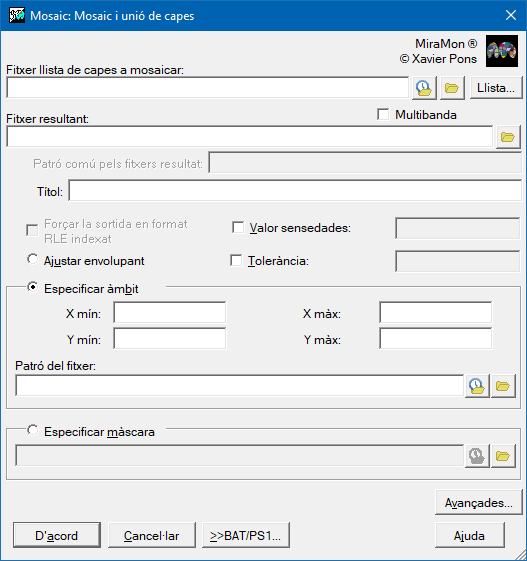Focus the X mín input box
Image resolution: width=527 pixels, height=561 pixels.
(x=170, y=313)
